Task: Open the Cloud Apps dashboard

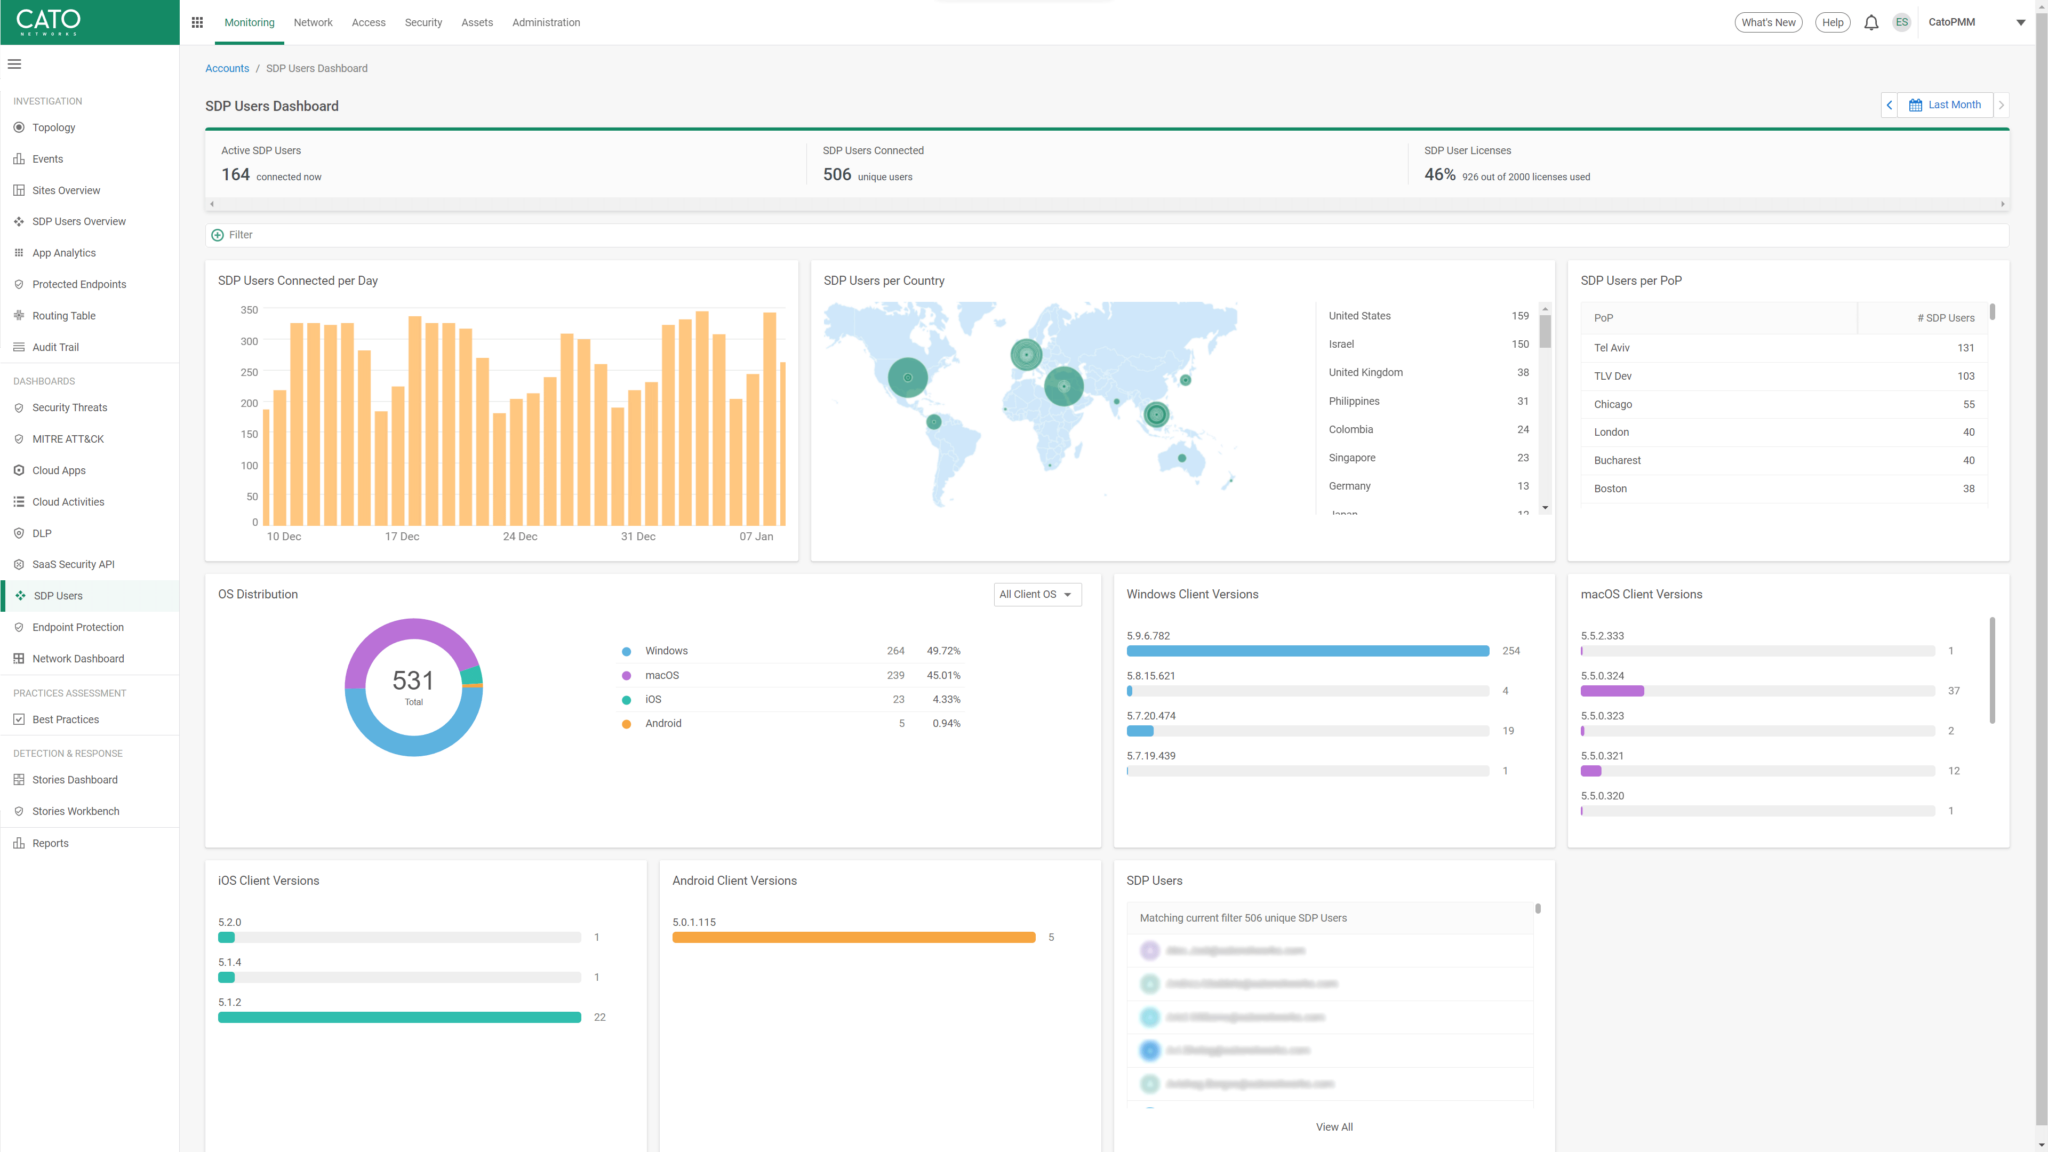Action: (57, 470)
